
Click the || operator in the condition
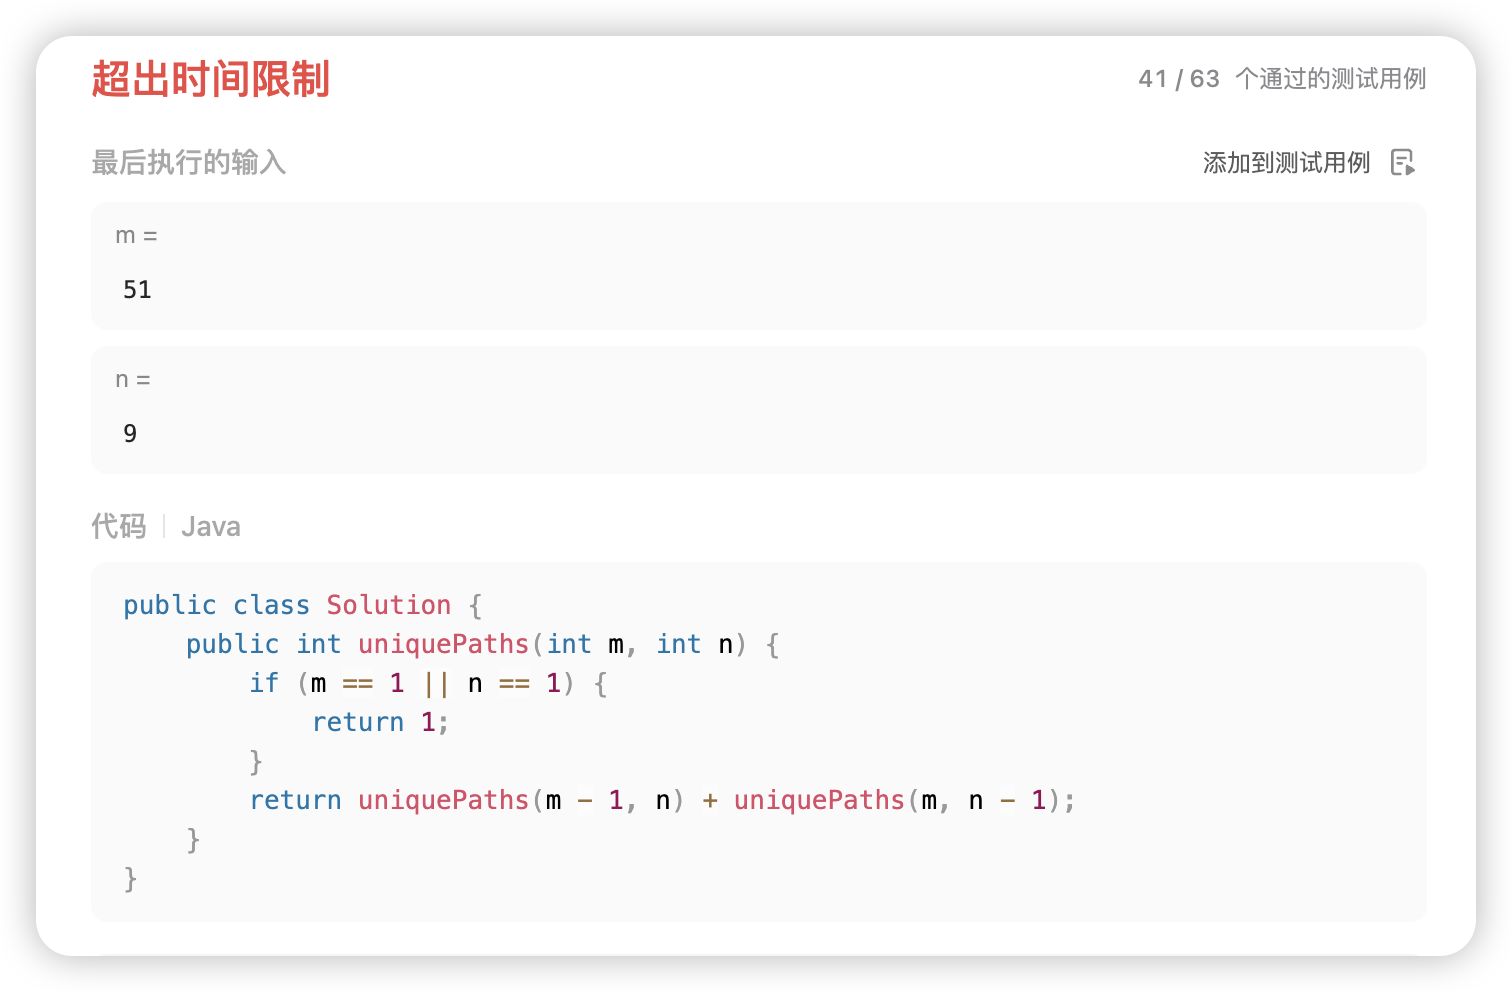pos(436,683)
